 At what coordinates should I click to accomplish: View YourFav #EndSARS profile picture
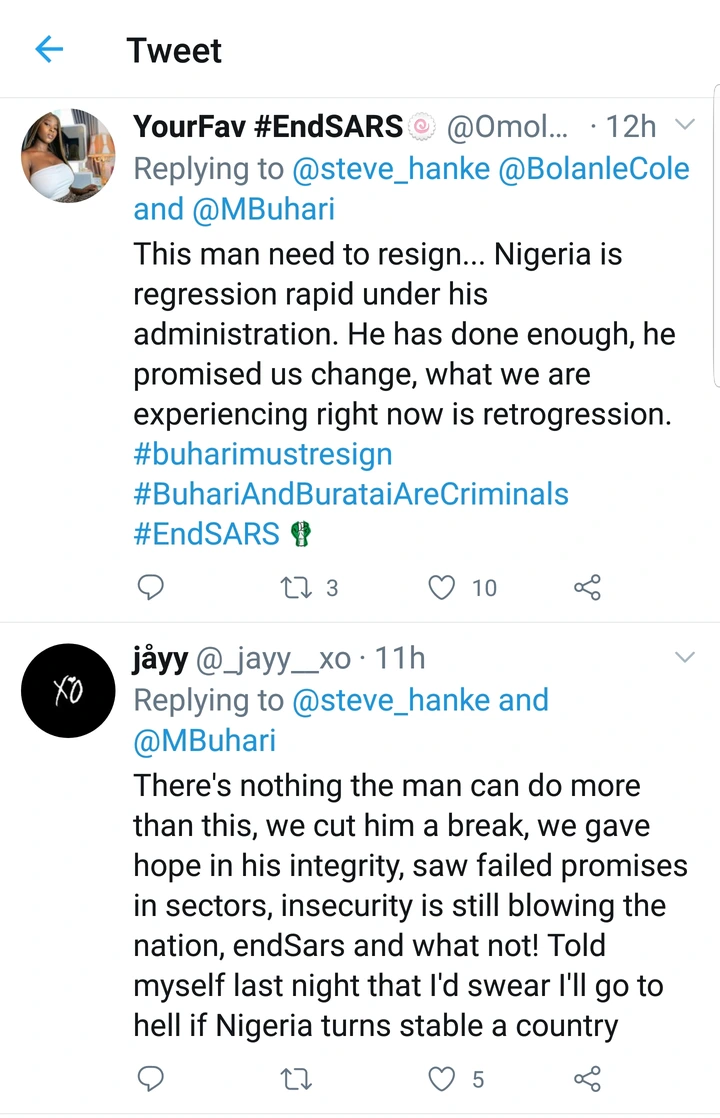click(x=68, y=156)
